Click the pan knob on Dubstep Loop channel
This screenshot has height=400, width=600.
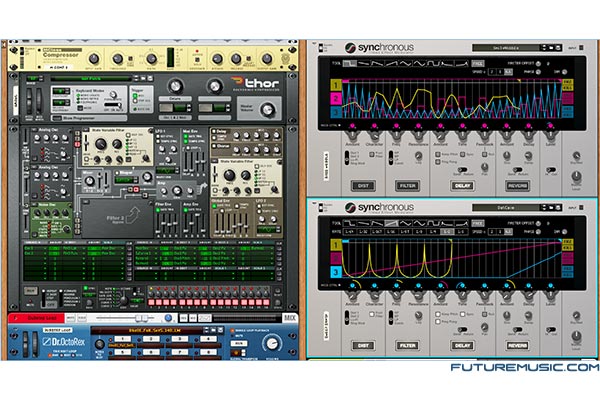coord(168,318)
